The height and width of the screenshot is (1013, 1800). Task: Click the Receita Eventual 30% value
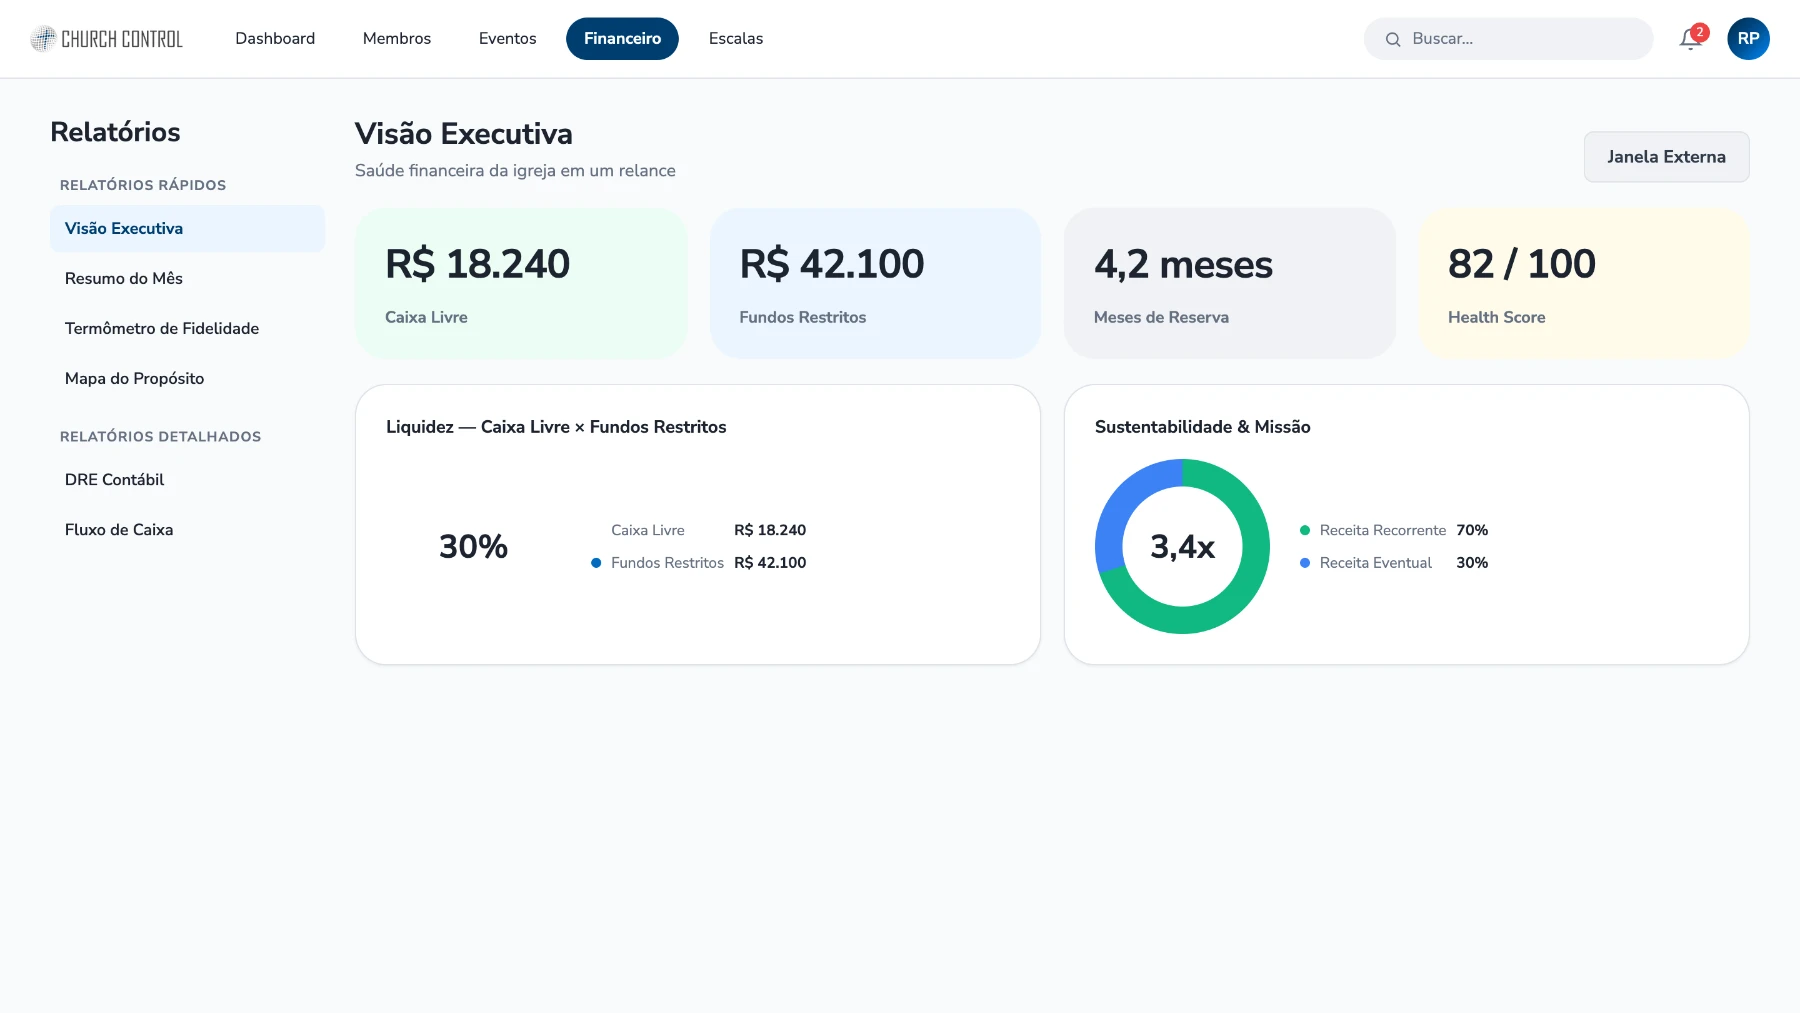click(x=1472, y=563)
